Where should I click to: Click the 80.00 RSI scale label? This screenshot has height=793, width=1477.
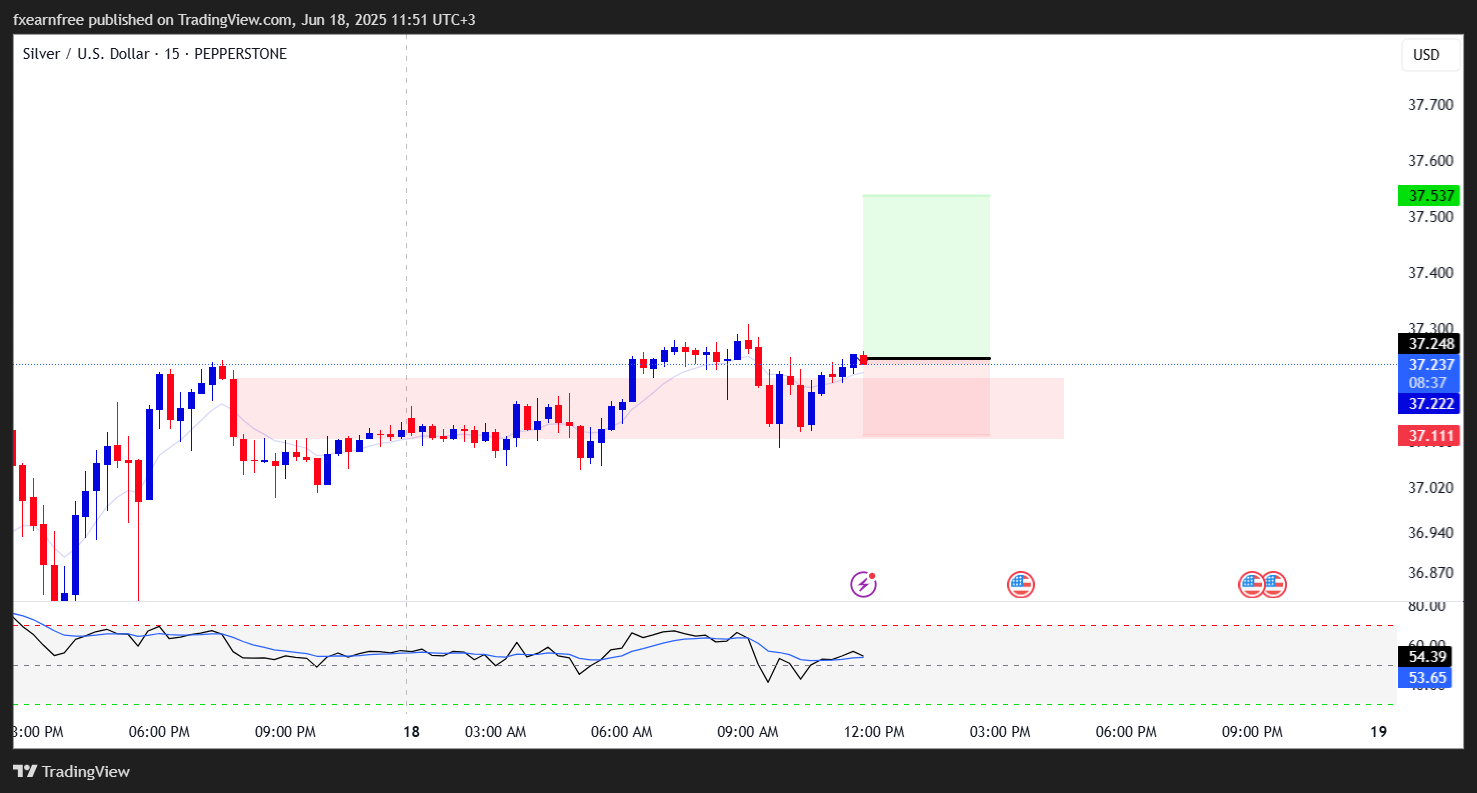pyautogui.click(x=1426, y=606)
